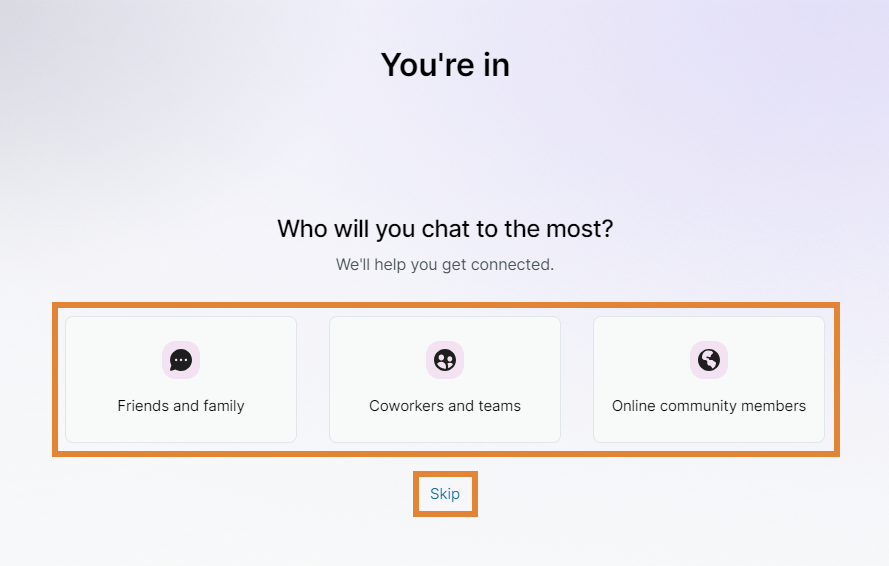Click the "Friends and family" label
This screenshot has height=566, width=889.
(x=181, y=406)
